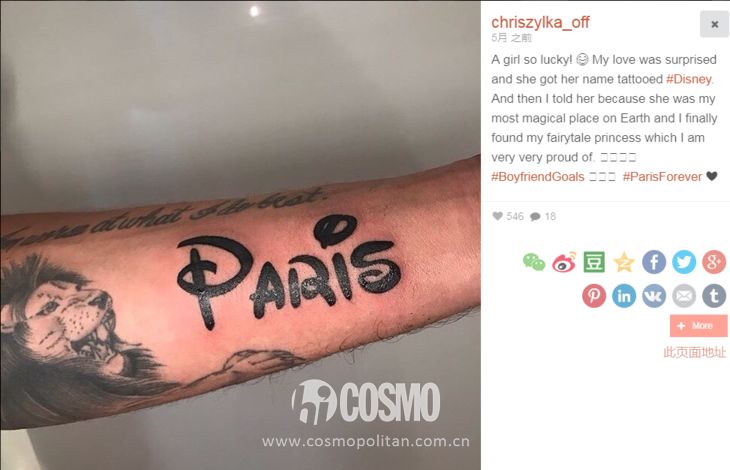Open the #ParisForever hashtag
The image size is (730, 470).
[x=662, y=177]
